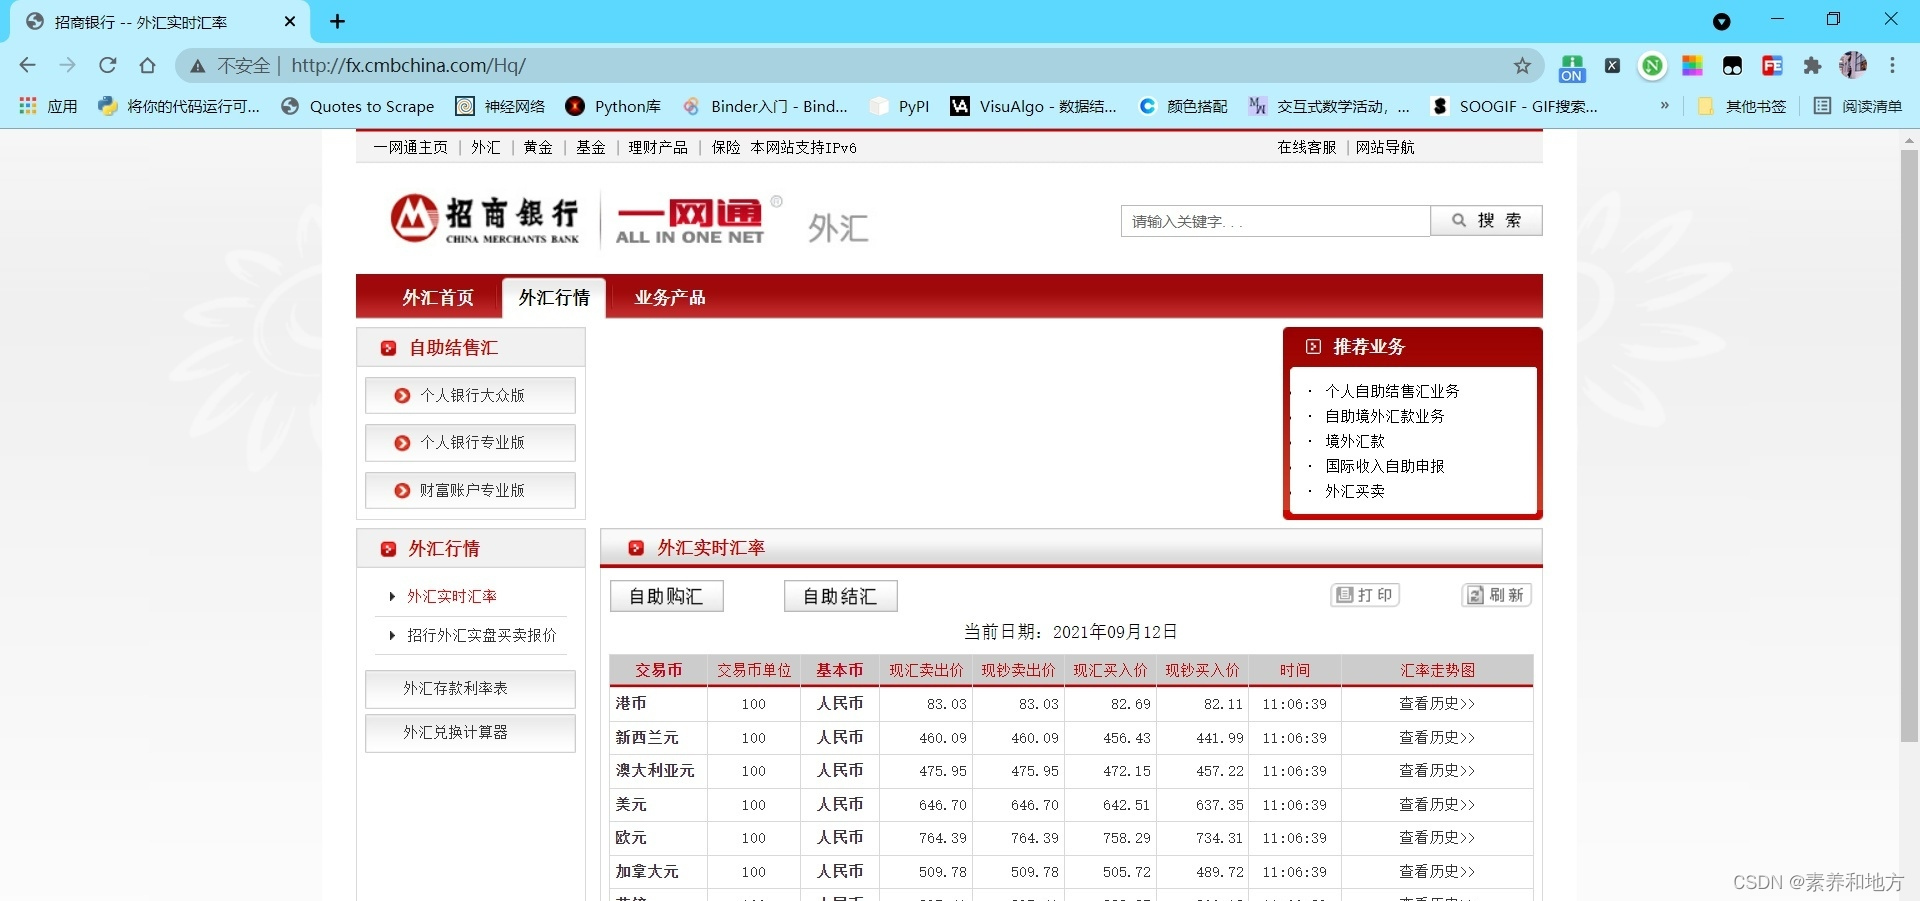Open the 颜色搭配 bookmark
The height and width of the screenshot is (901, 1920).
pos(1183,106)
